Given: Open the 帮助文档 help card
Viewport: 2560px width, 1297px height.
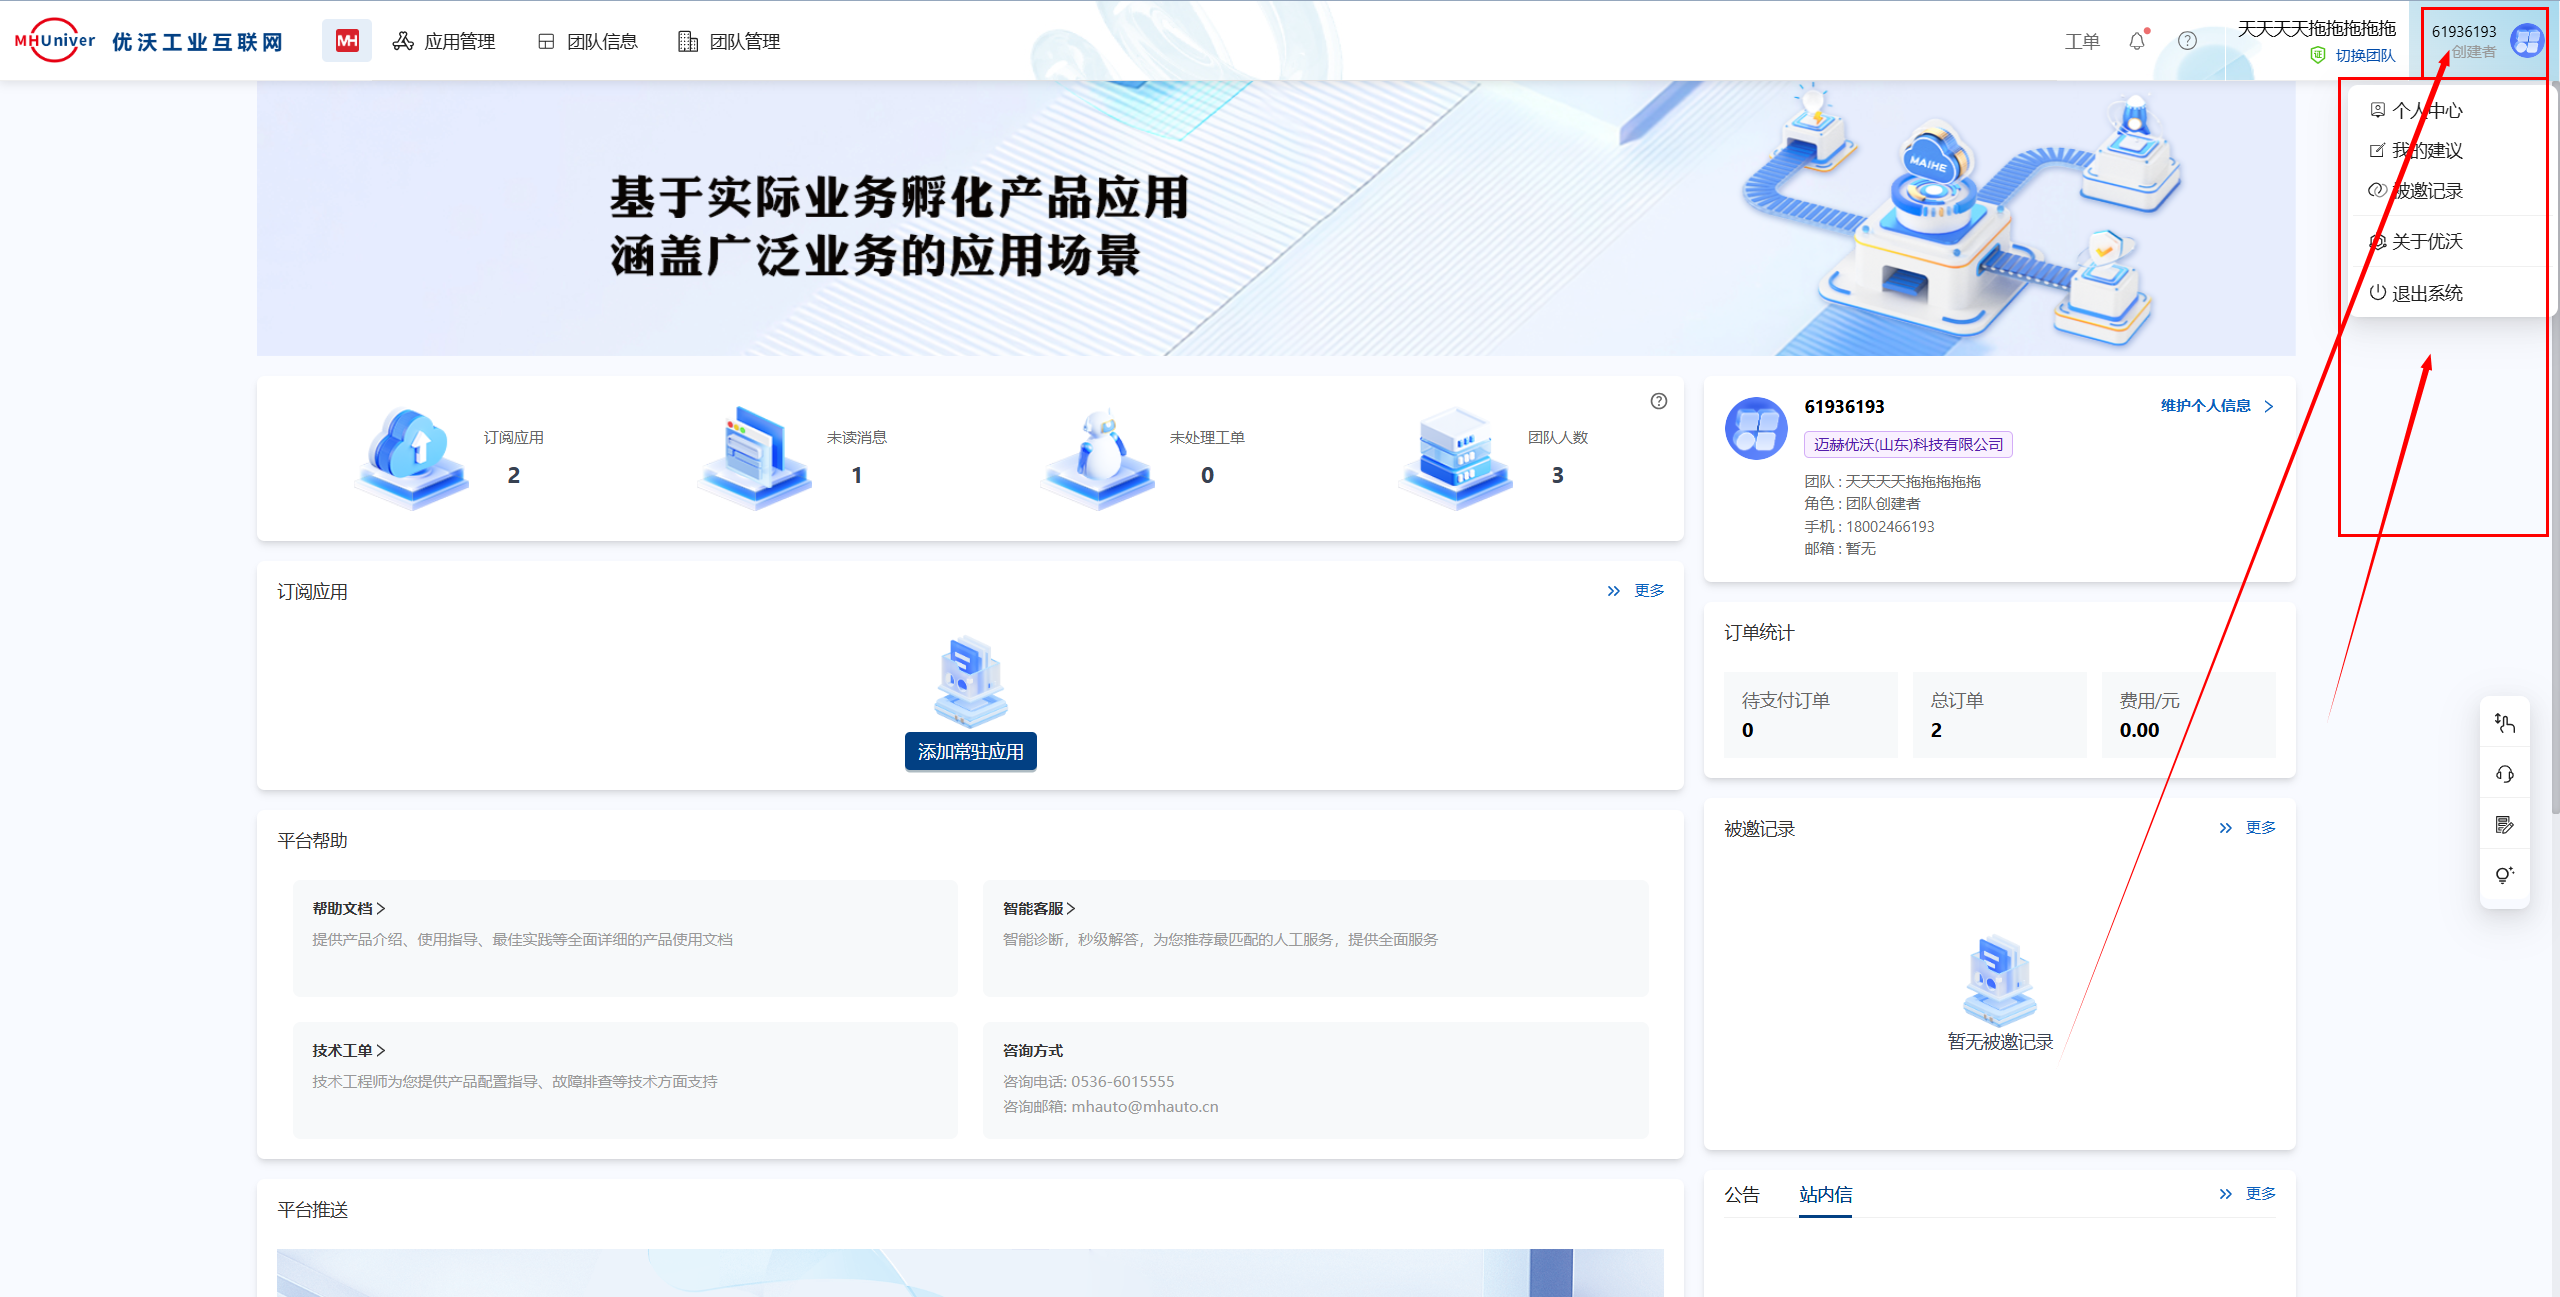Looking at the screenshot, I should point(348,908).
